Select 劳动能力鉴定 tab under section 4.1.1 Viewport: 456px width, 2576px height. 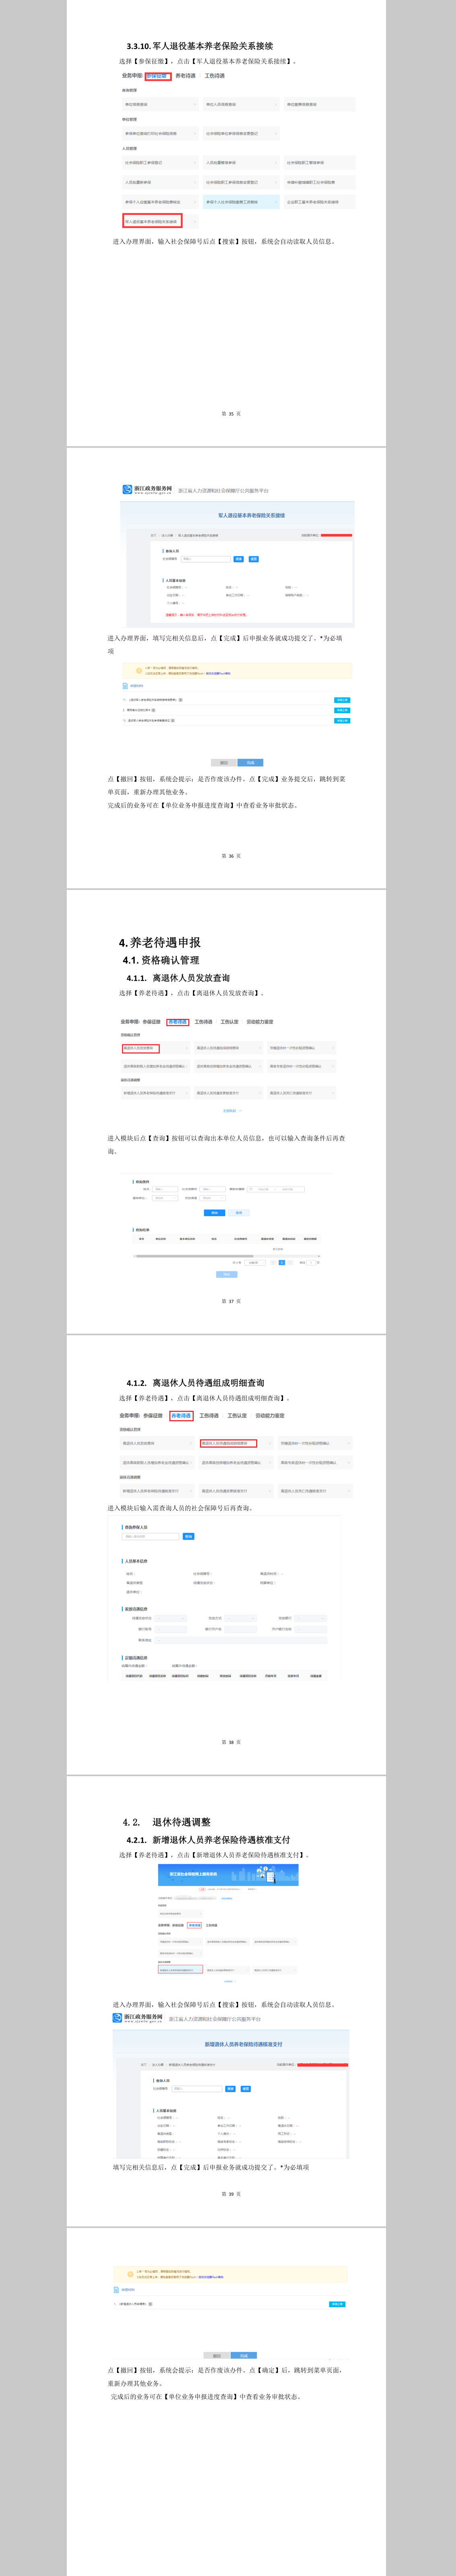pos(260,1022)
